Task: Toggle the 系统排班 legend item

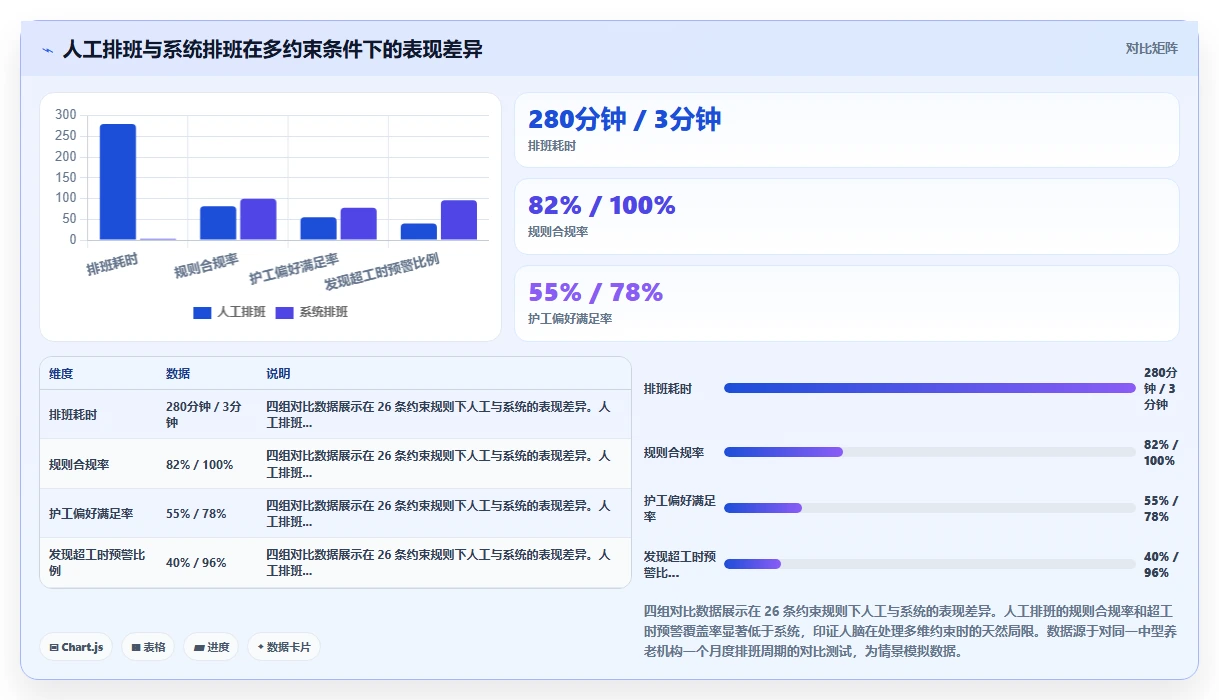Action: point(312,312)
